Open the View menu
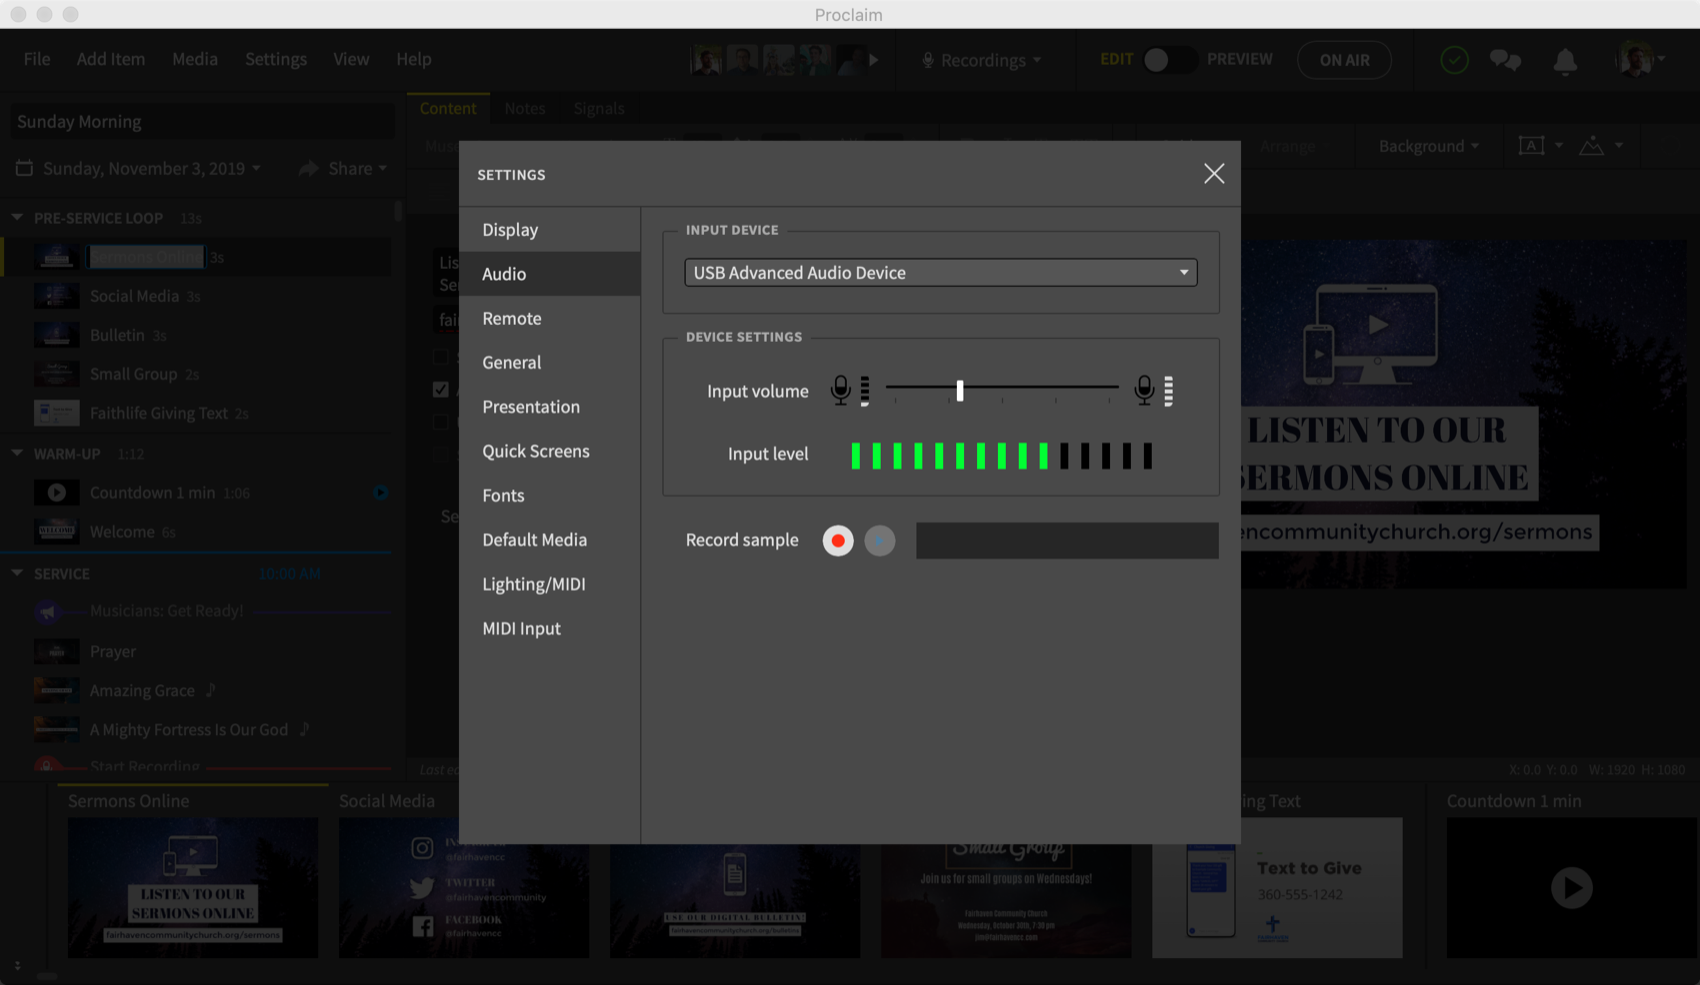Viewport: 1700px width, 985px height. (x=351, y=59)
